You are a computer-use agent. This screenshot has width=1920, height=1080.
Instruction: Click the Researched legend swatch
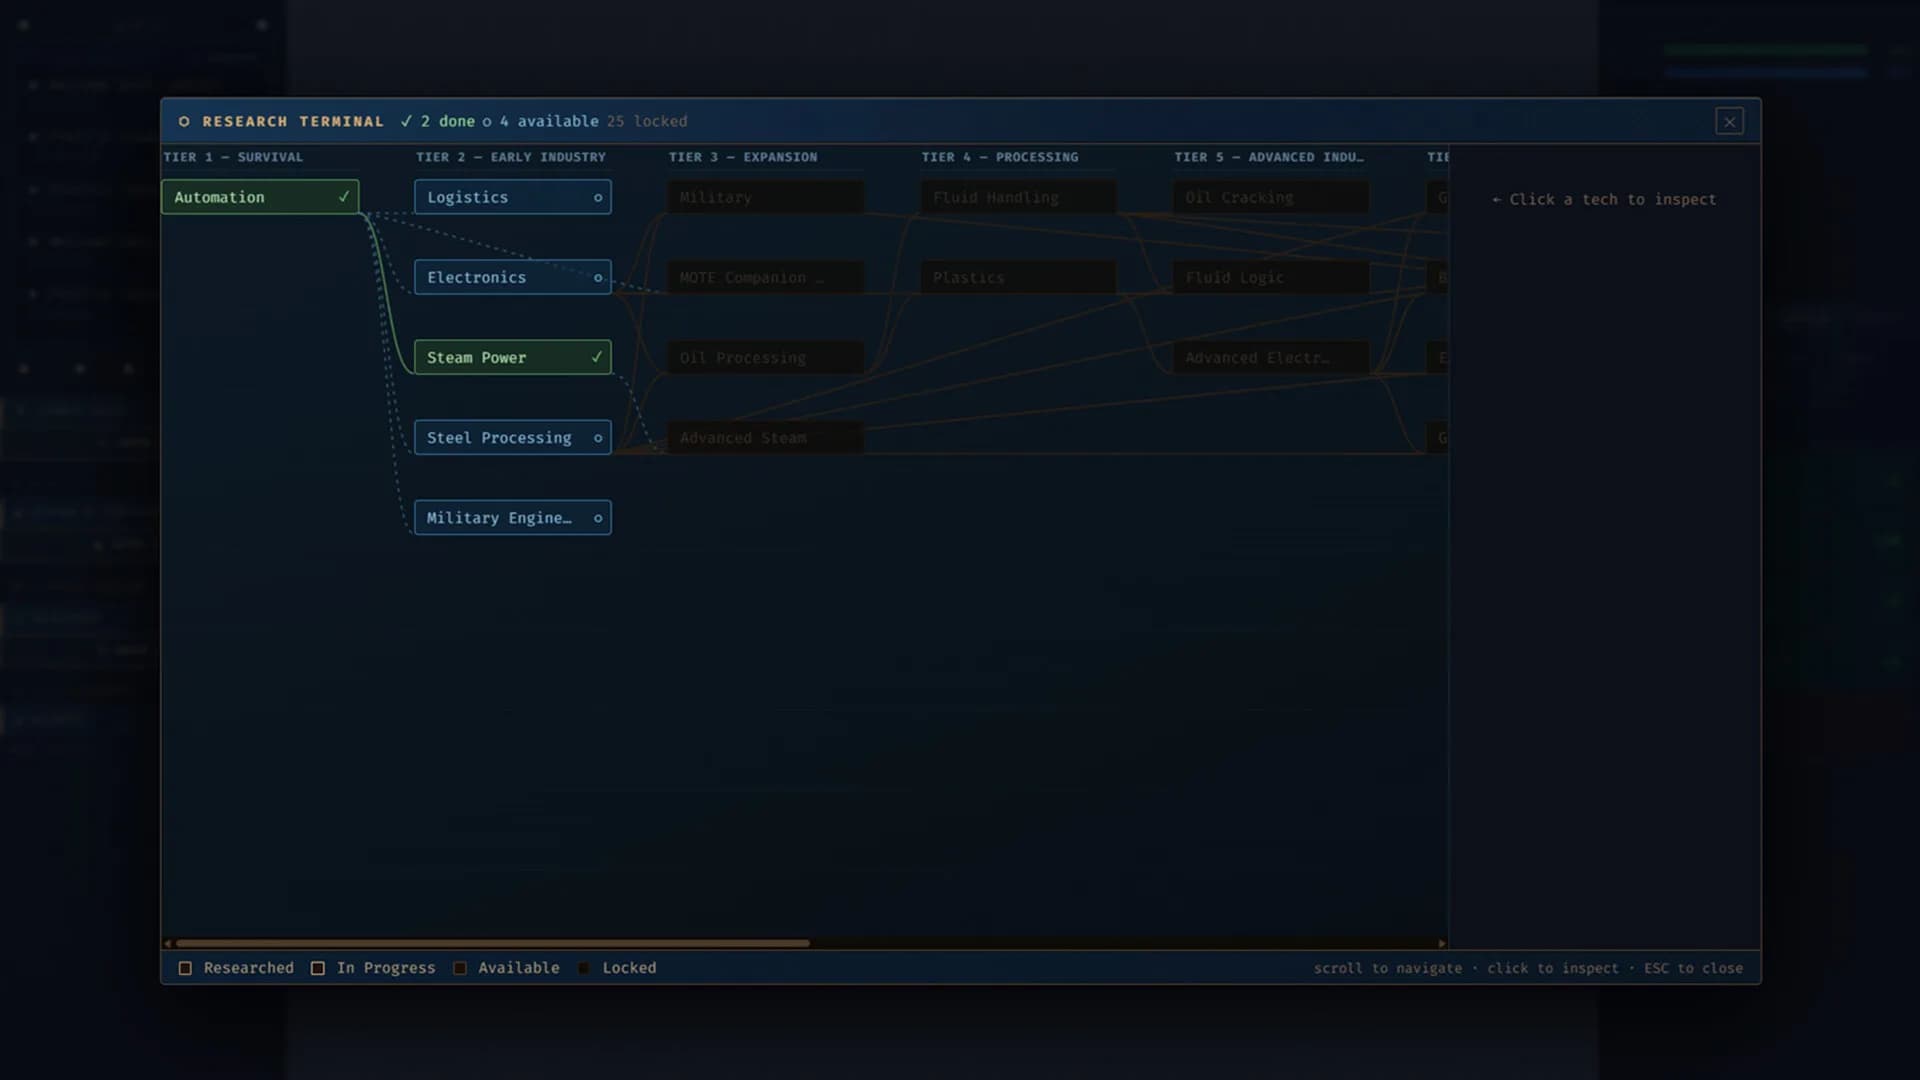(185, 968)
